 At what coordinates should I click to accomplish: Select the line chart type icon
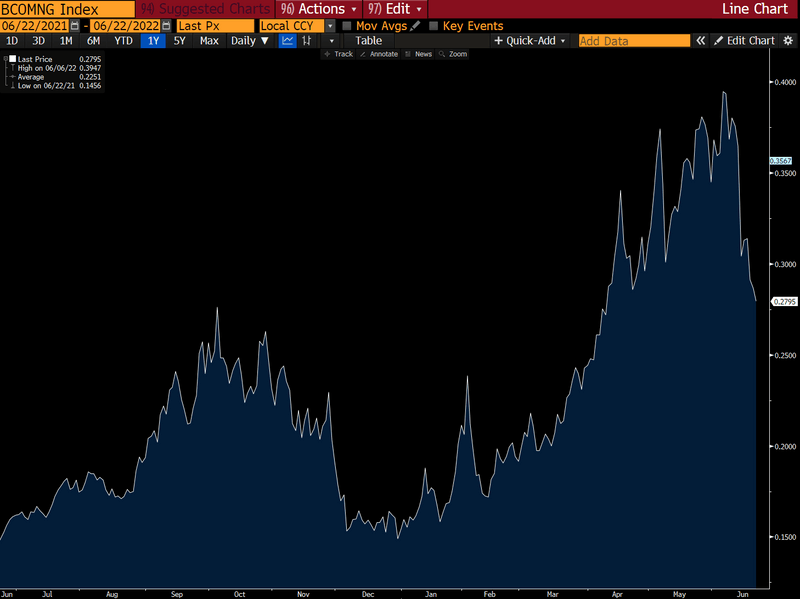coord(288,41)
